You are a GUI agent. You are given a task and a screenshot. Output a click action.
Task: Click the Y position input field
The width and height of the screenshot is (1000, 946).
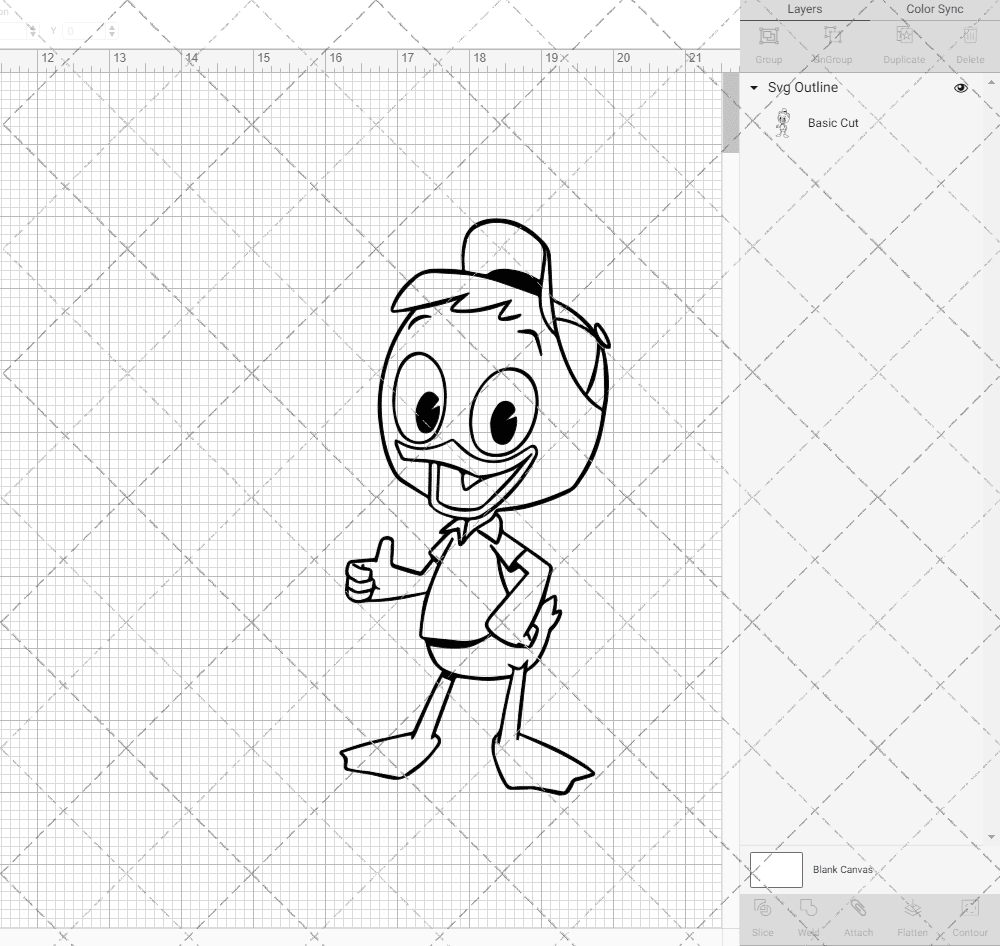(x=85, y=31)
